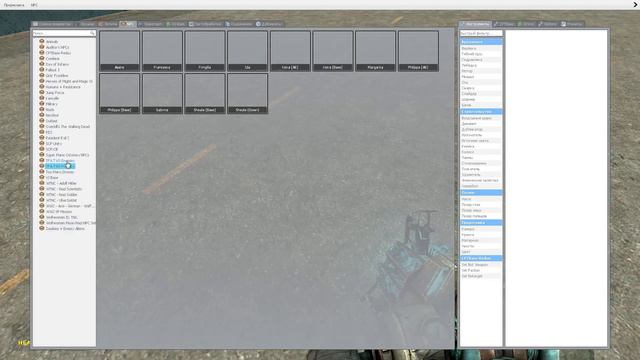Select the Слайдер tool

click(481, 93)
